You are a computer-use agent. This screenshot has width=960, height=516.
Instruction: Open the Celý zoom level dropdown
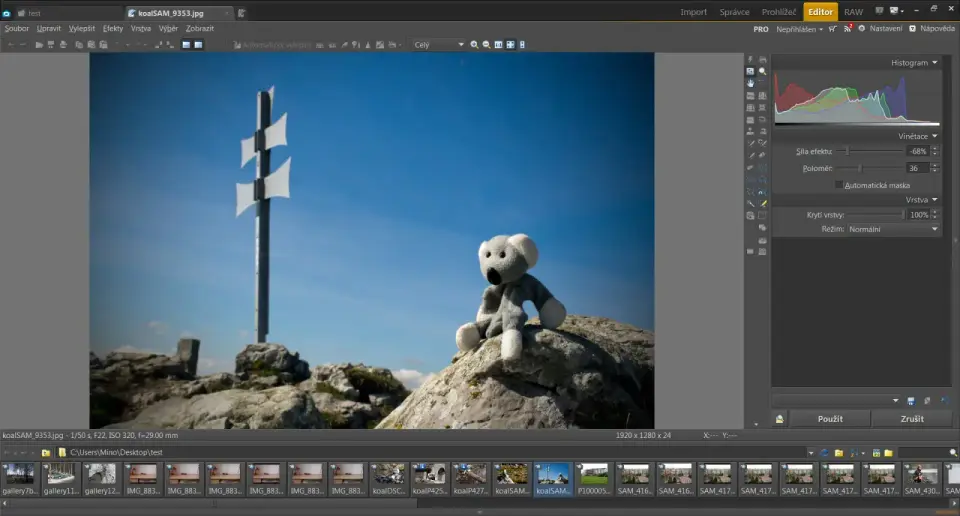pos(439,45)
